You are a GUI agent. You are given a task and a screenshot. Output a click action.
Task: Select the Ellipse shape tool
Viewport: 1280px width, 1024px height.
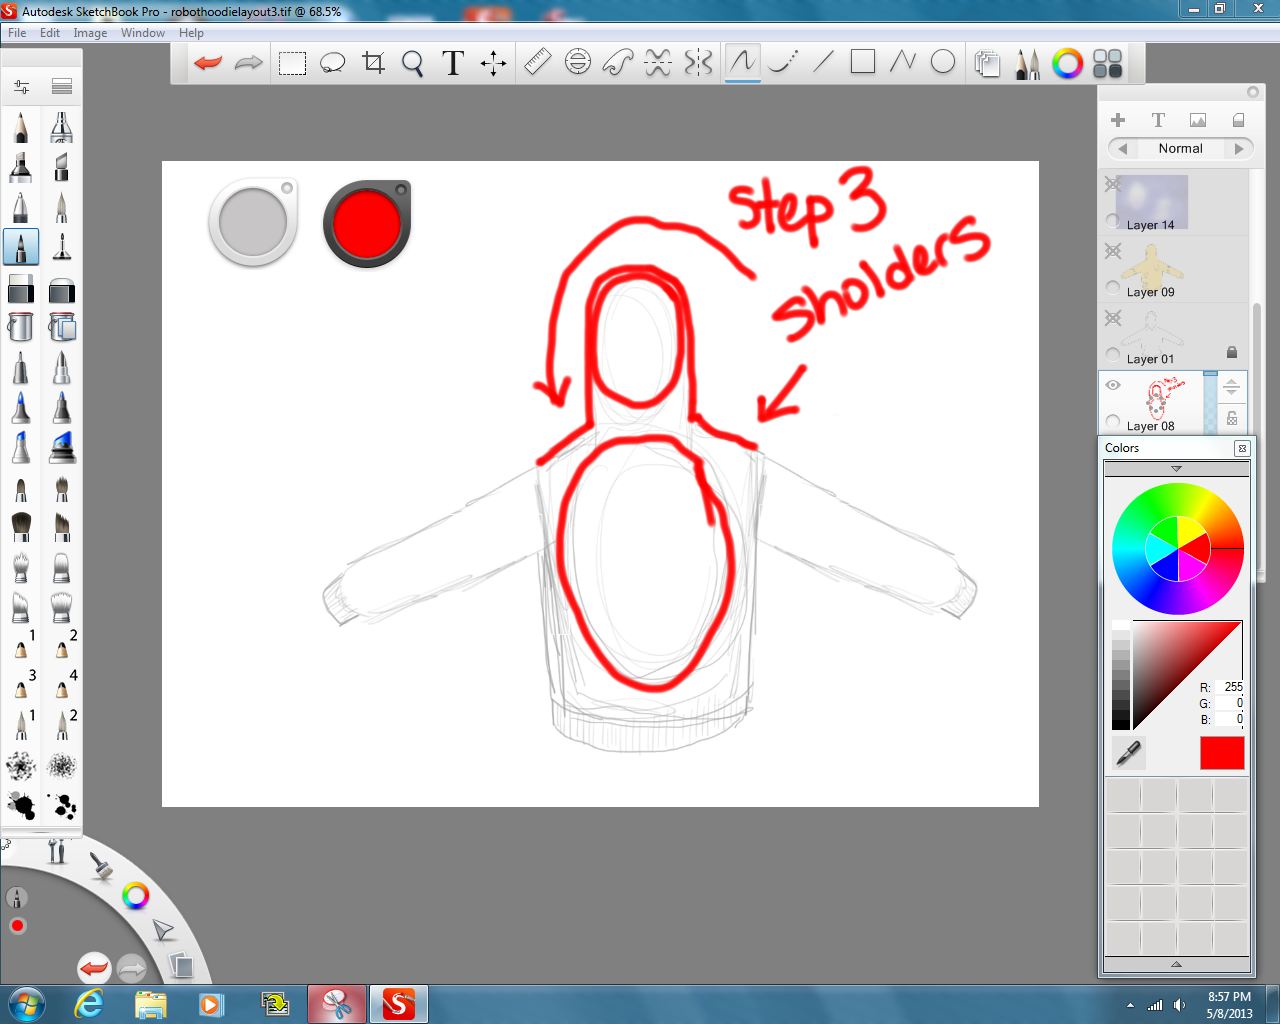point(941,62)
